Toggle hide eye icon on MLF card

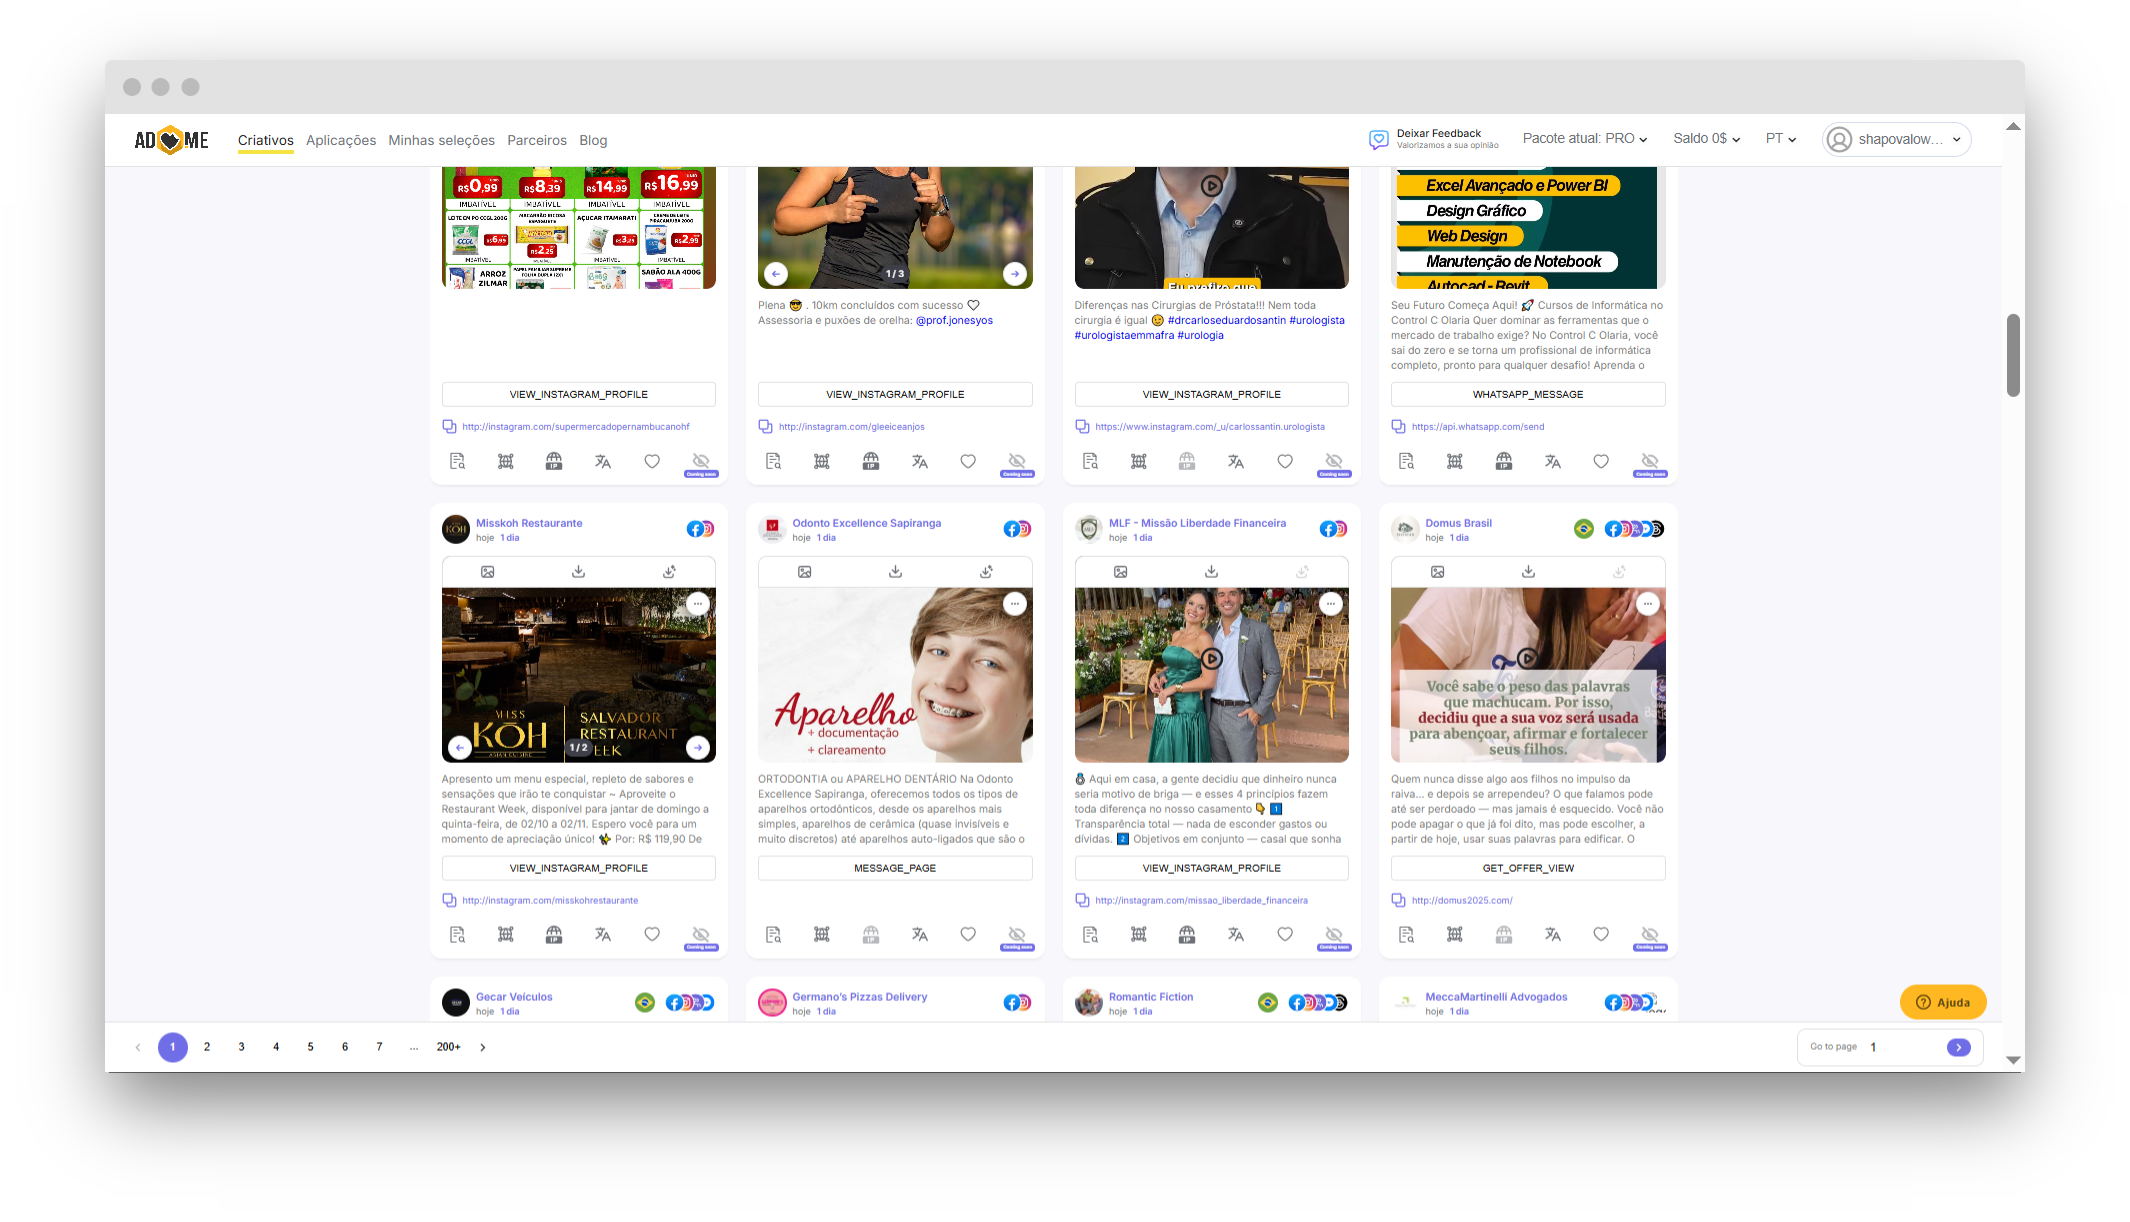pos(1333,935)
